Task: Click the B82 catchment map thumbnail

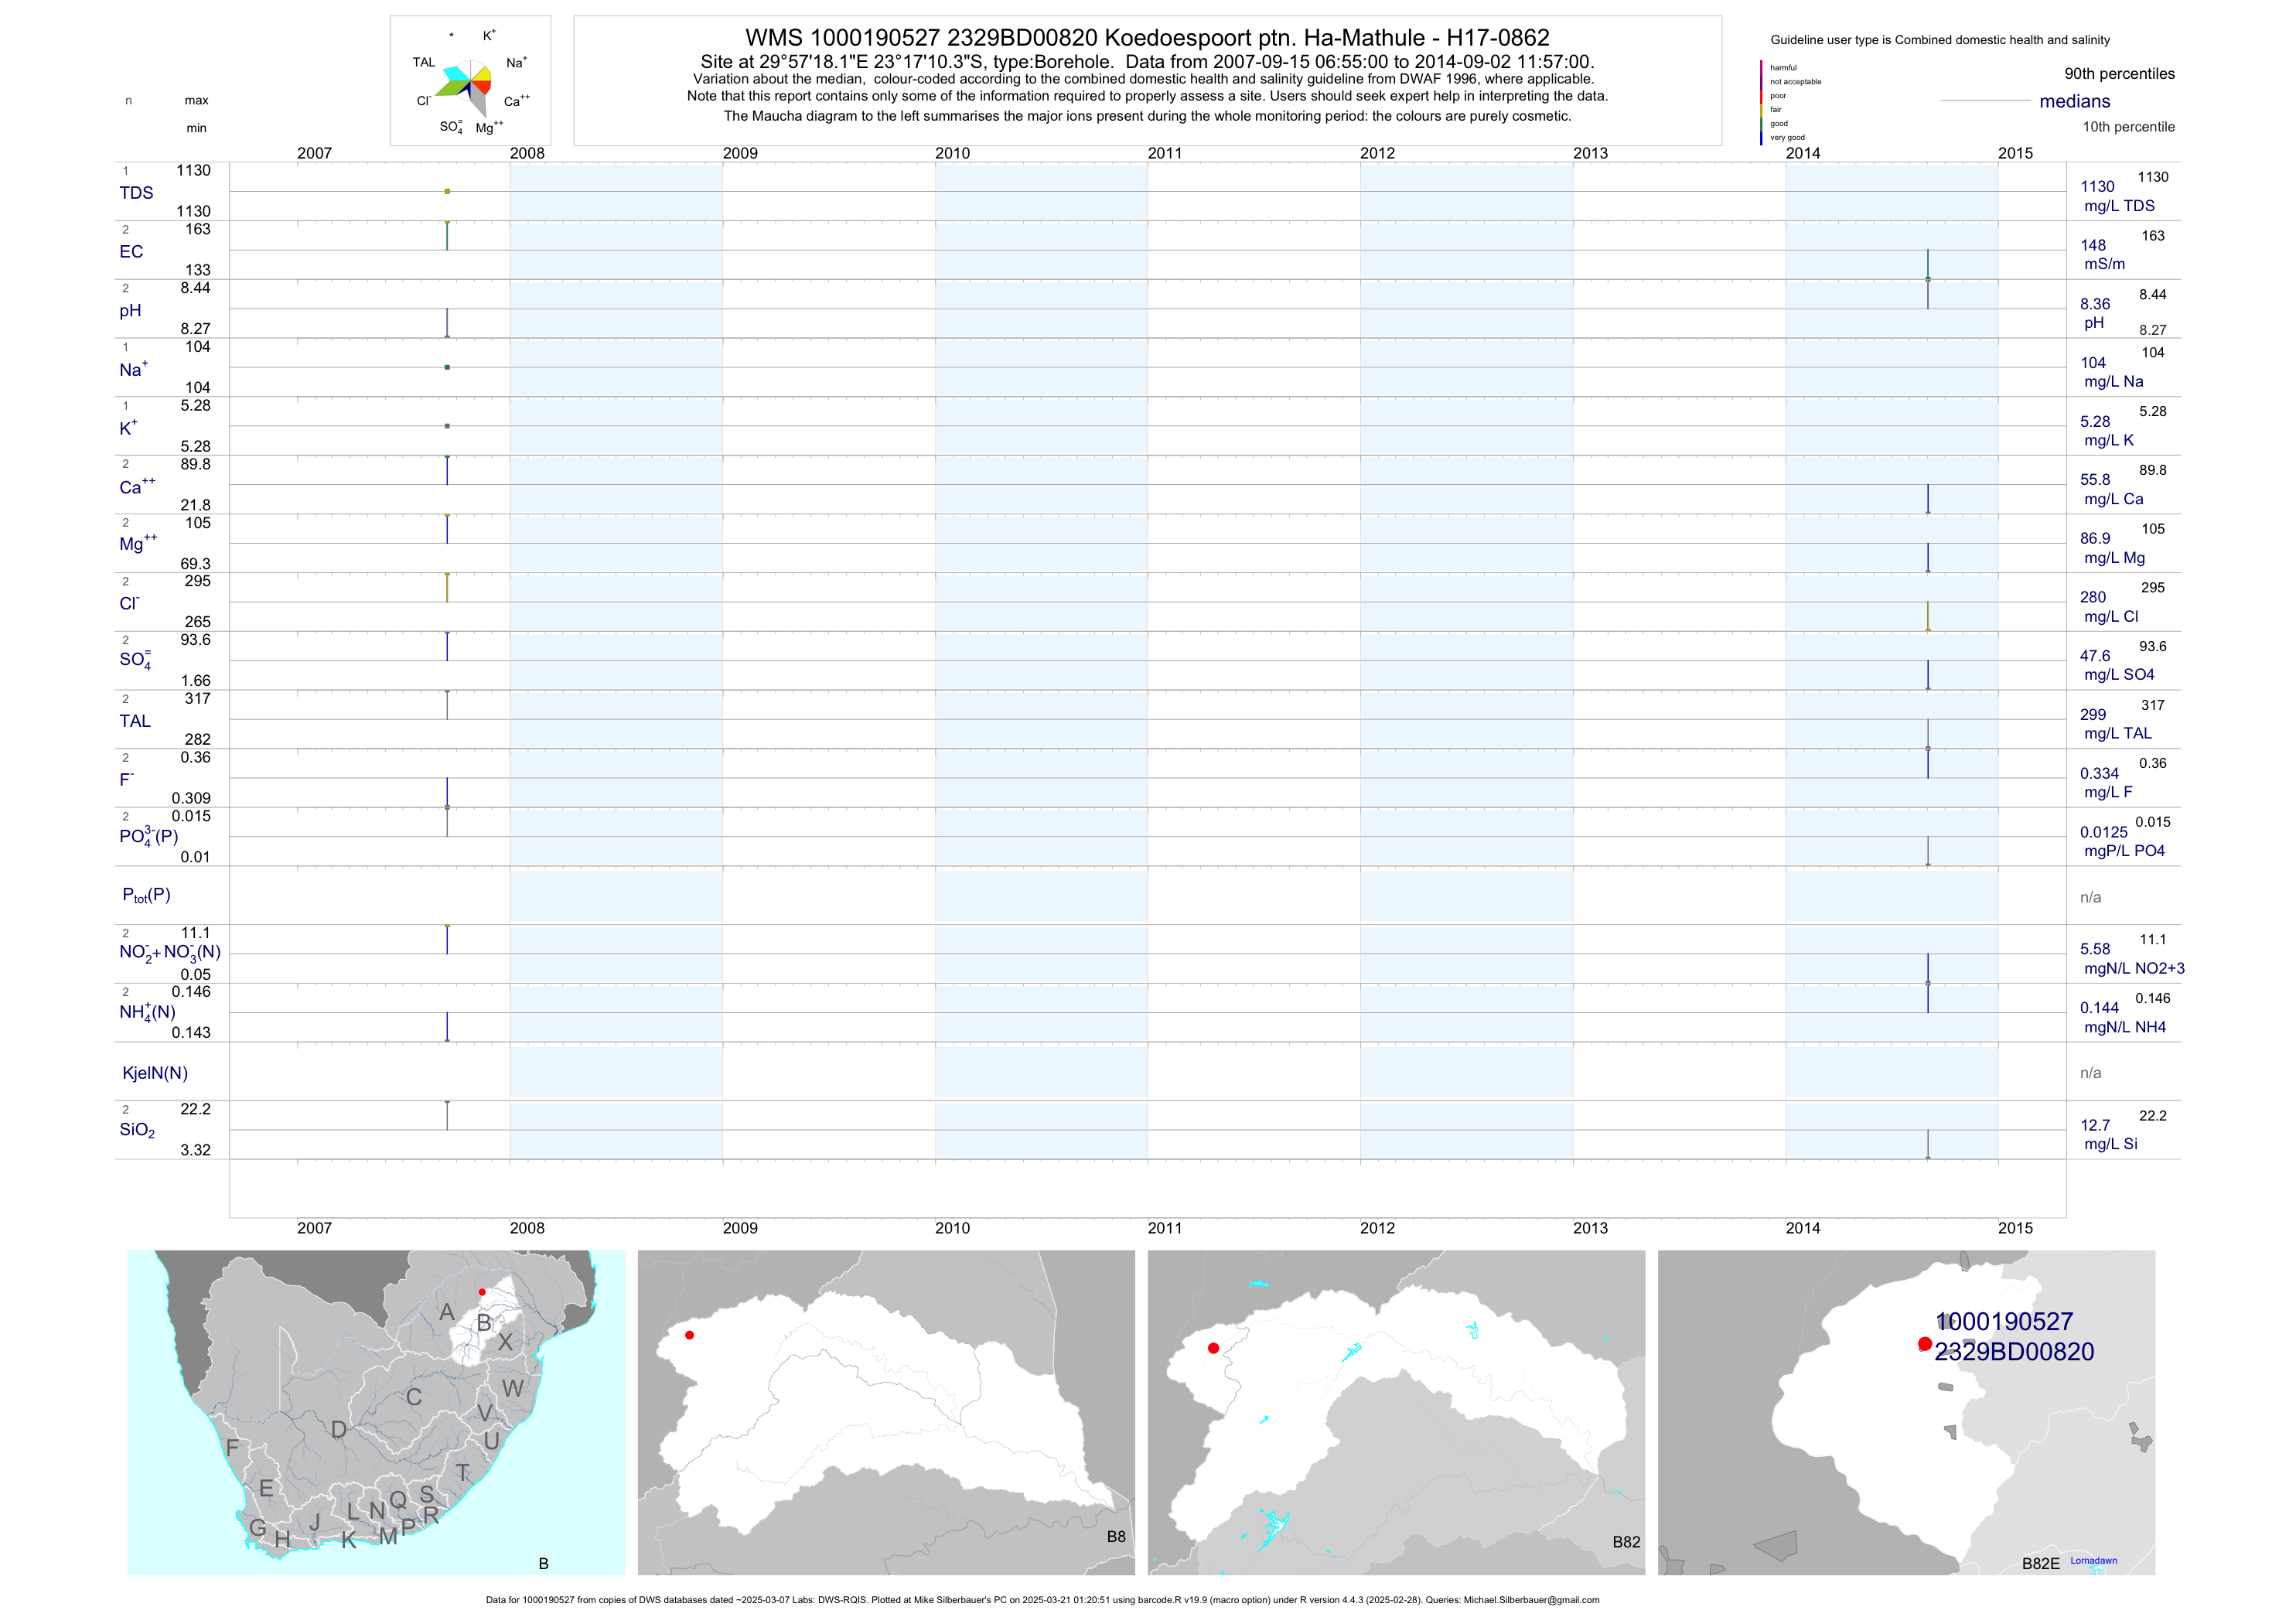Action: point(1396,1412)
